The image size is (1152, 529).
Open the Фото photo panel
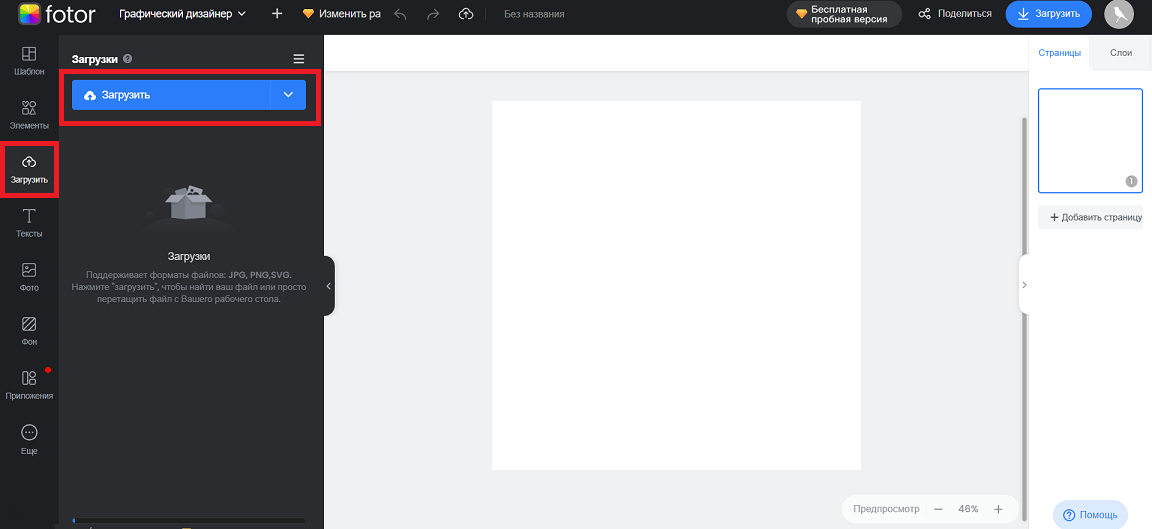coord(29,278)
